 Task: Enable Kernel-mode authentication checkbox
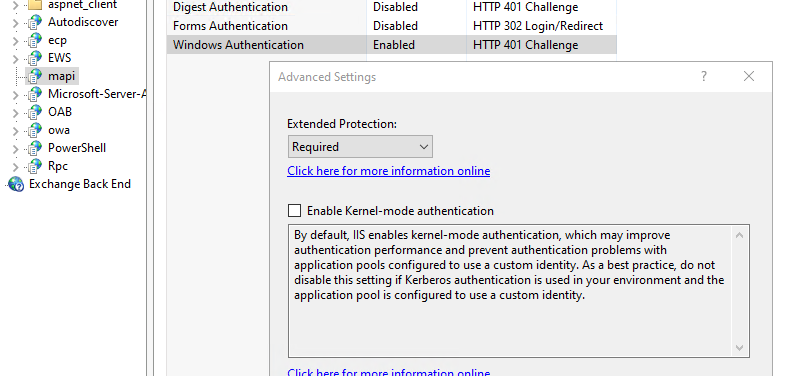point(294,211)
